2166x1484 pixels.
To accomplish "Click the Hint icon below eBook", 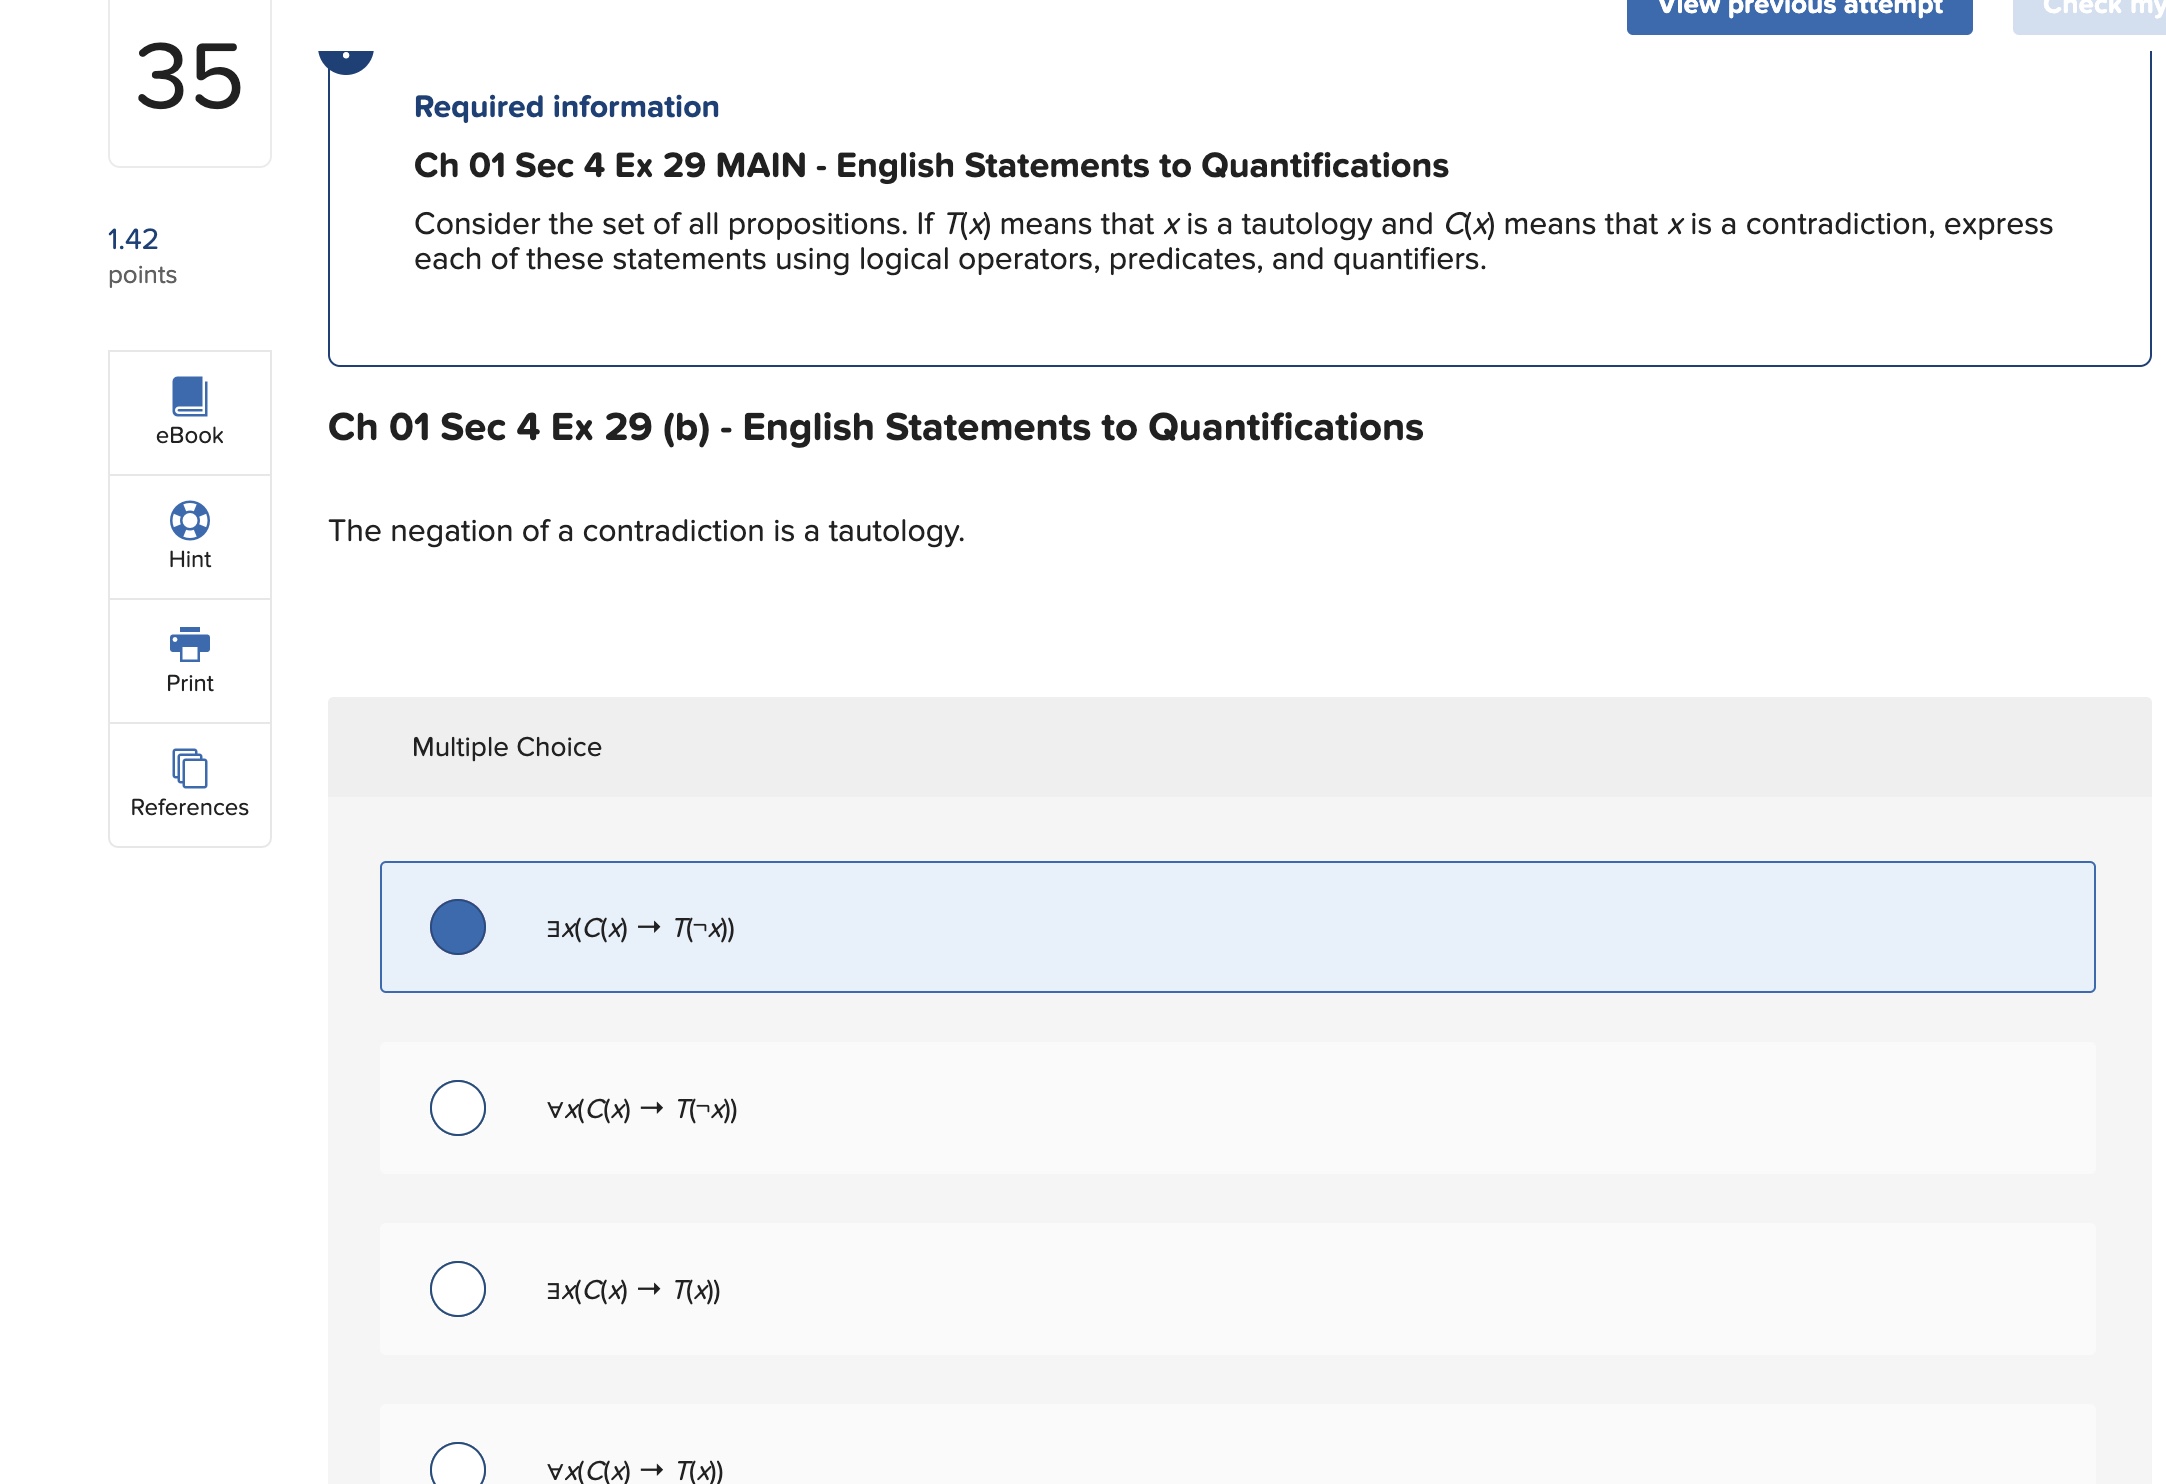I will tap(189, 521).
